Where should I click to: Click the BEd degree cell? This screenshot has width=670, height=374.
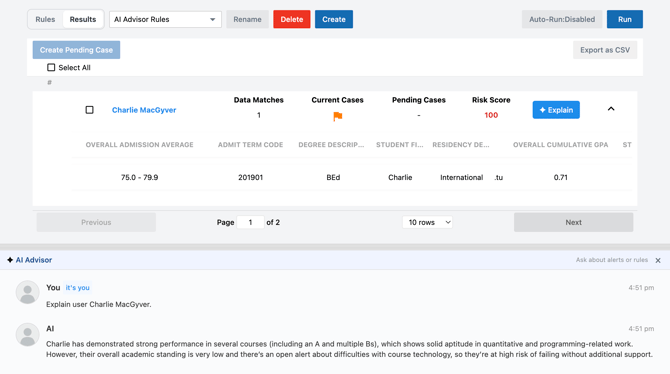click(x=333, y=177)
